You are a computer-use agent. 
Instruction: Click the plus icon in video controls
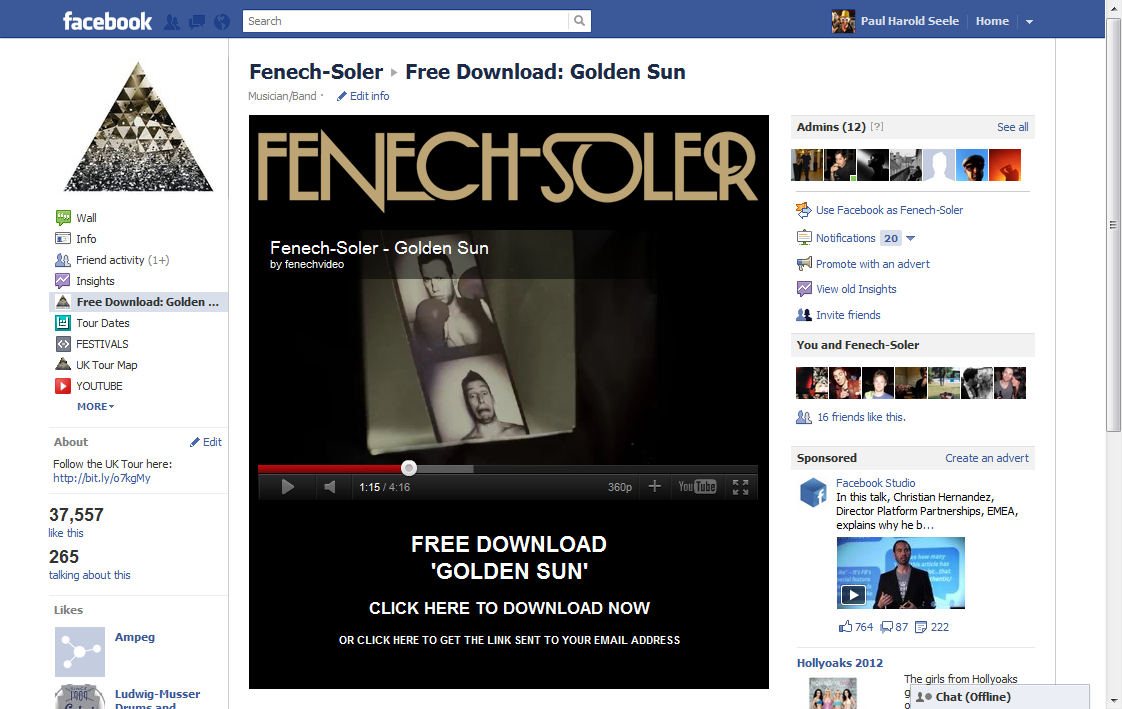click(x=654, y=486)
